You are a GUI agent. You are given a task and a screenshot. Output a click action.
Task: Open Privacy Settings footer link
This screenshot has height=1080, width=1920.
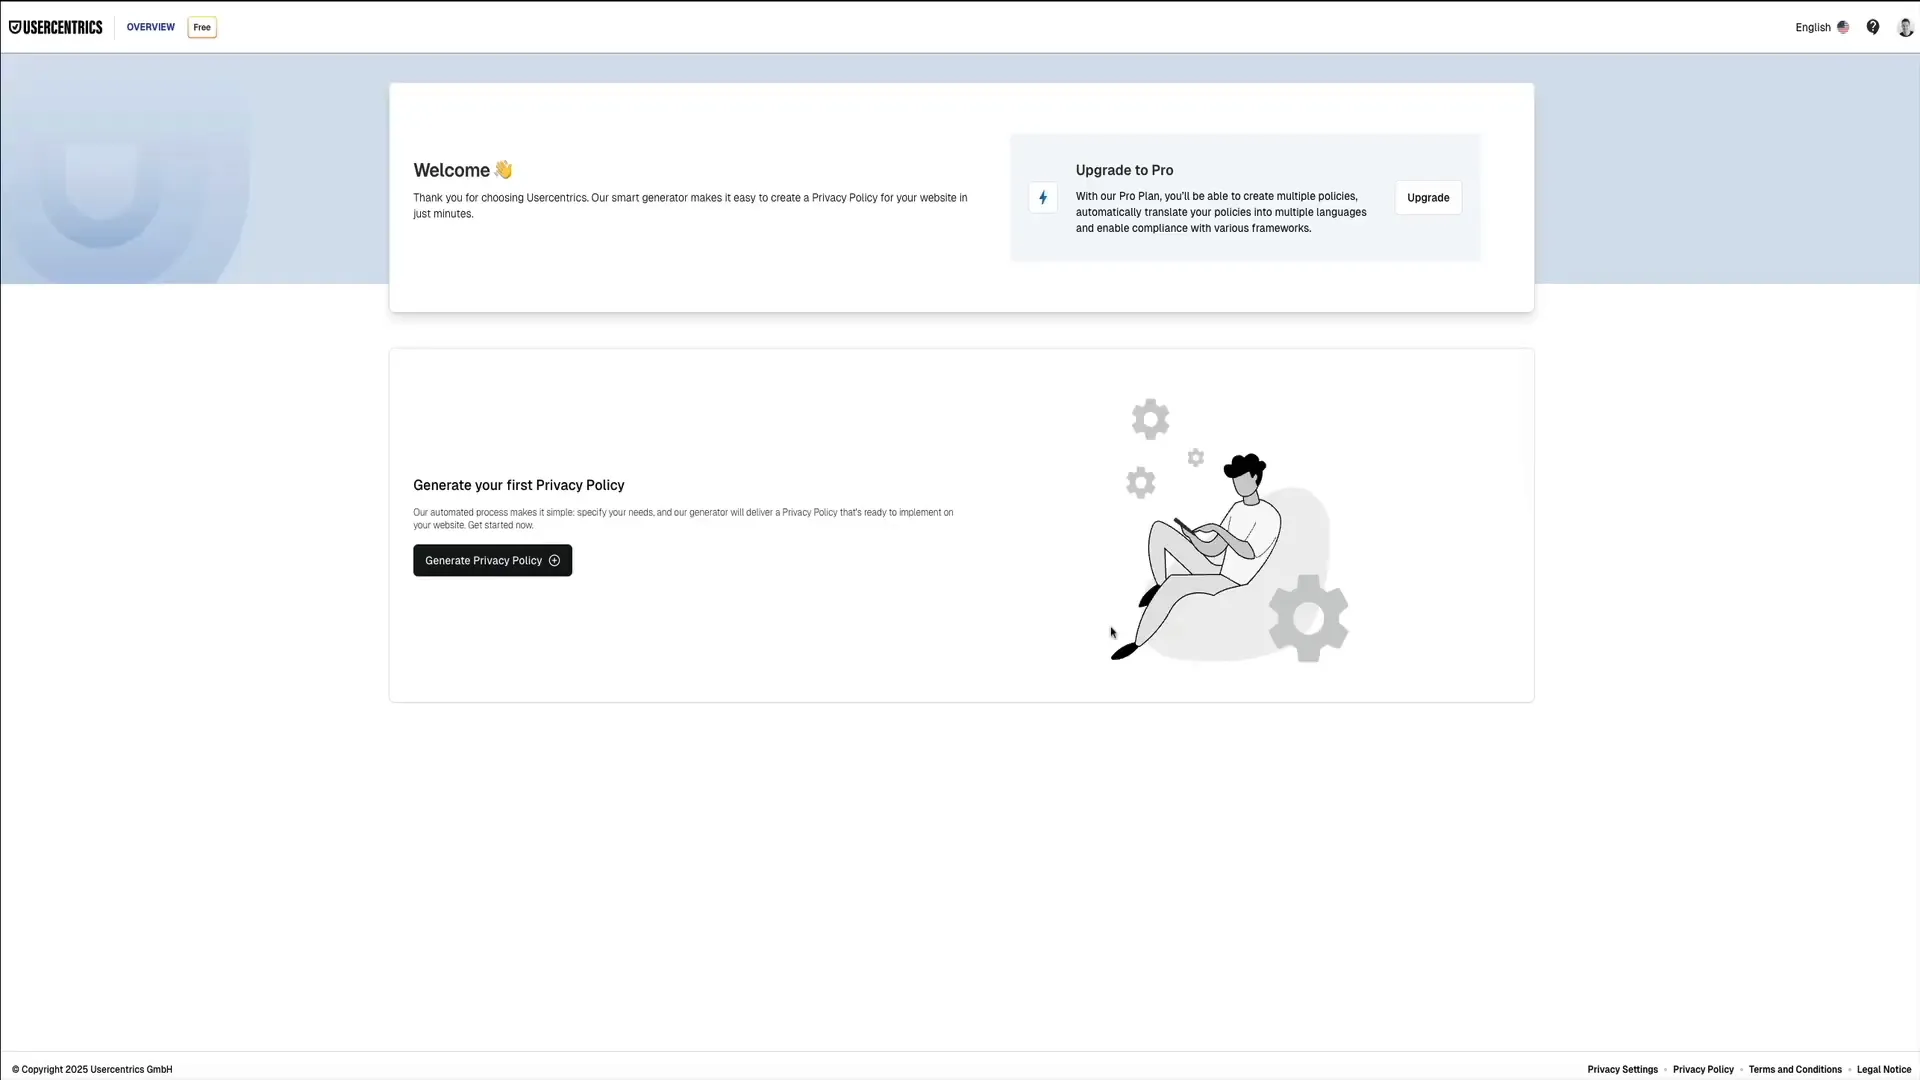(x=1622, y=1069)
